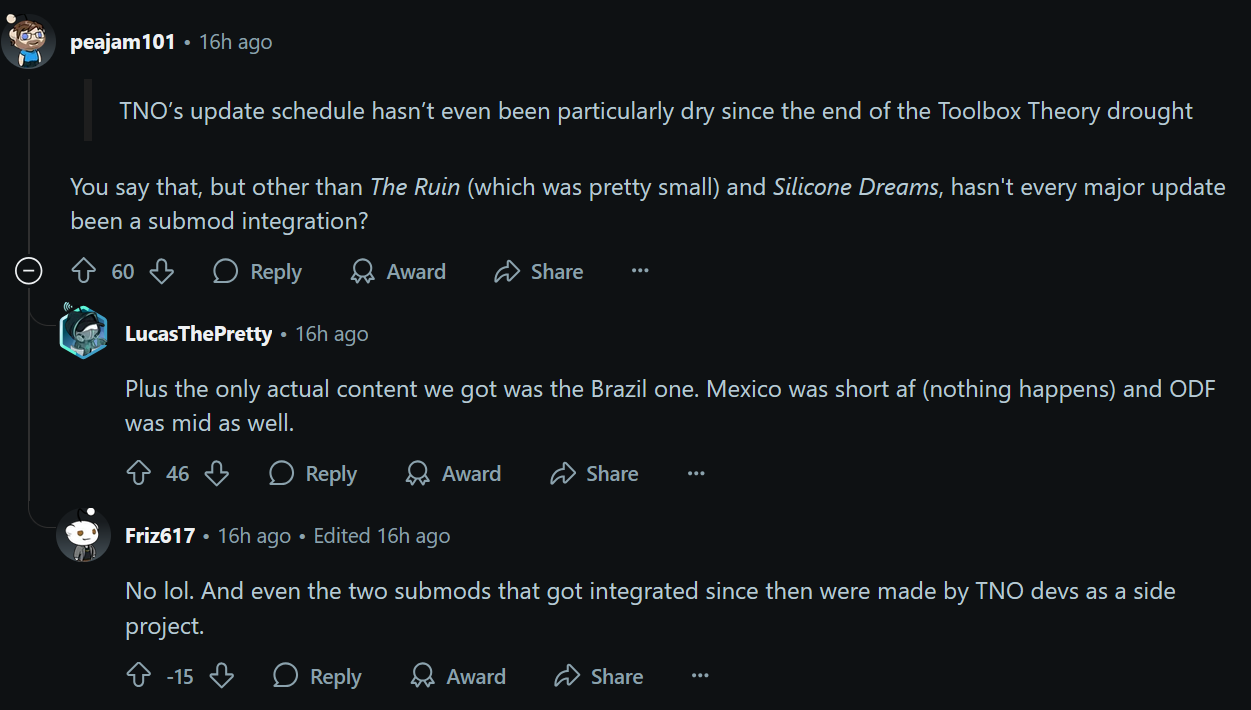Upvote LucasThePretty's comment
The image size is (1251, 710).
coord(139,473)
